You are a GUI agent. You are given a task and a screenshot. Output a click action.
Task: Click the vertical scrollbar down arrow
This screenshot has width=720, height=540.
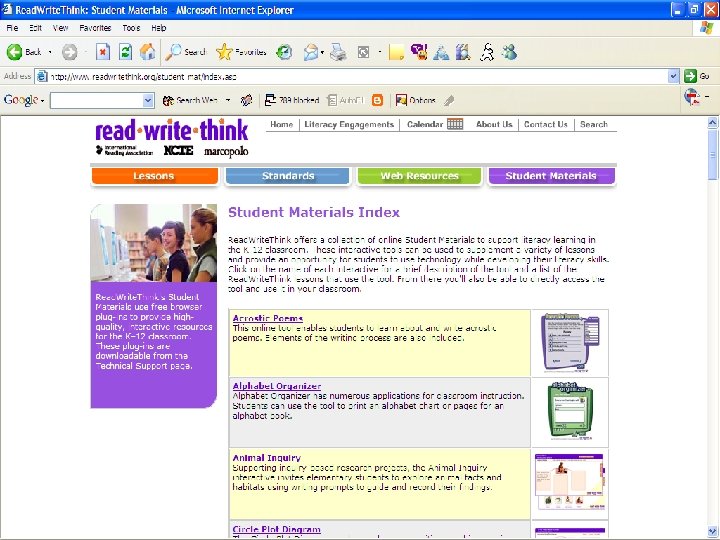click(713, 531)
